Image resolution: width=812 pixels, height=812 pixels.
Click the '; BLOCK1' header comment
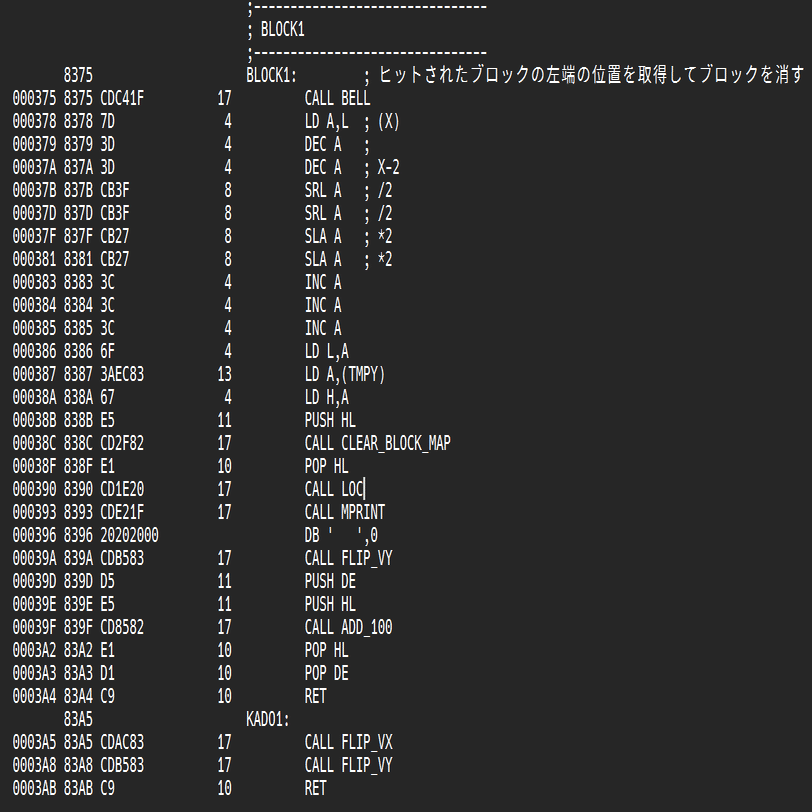pyautogui.click(x=276, y=30)
